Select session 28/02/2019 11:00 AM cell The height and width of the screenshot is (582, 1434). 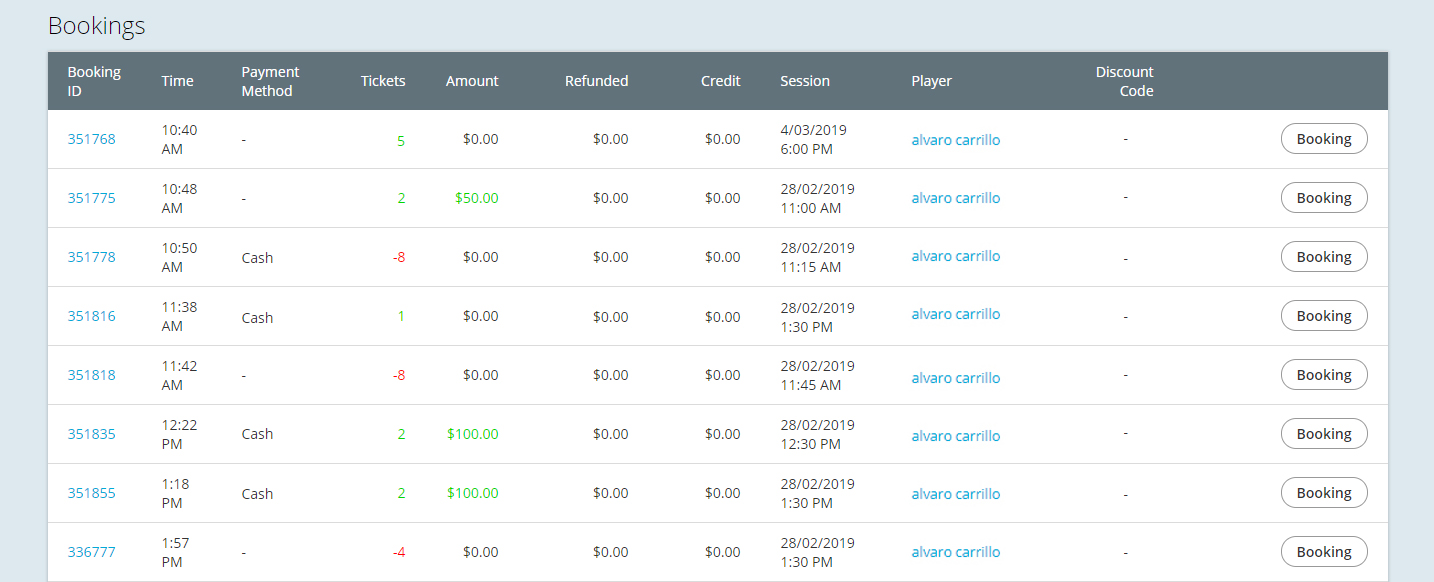(817, 198)
